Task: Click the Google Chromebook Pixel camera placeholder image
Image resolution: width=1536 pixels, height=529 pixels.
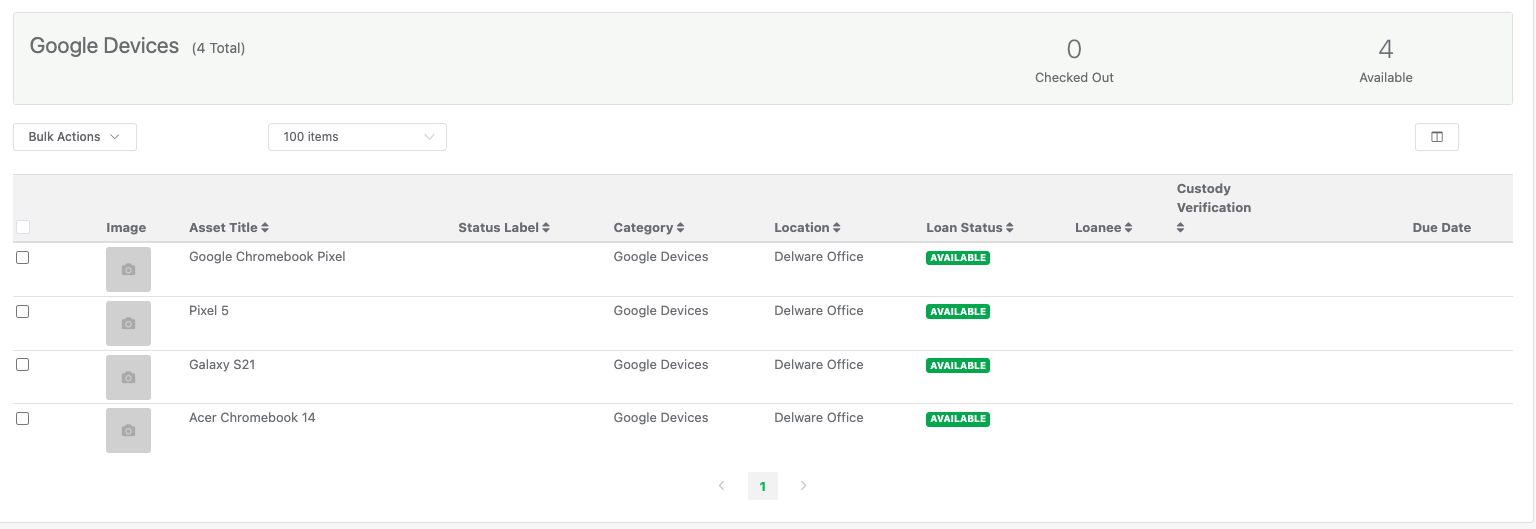Action: 128,269
